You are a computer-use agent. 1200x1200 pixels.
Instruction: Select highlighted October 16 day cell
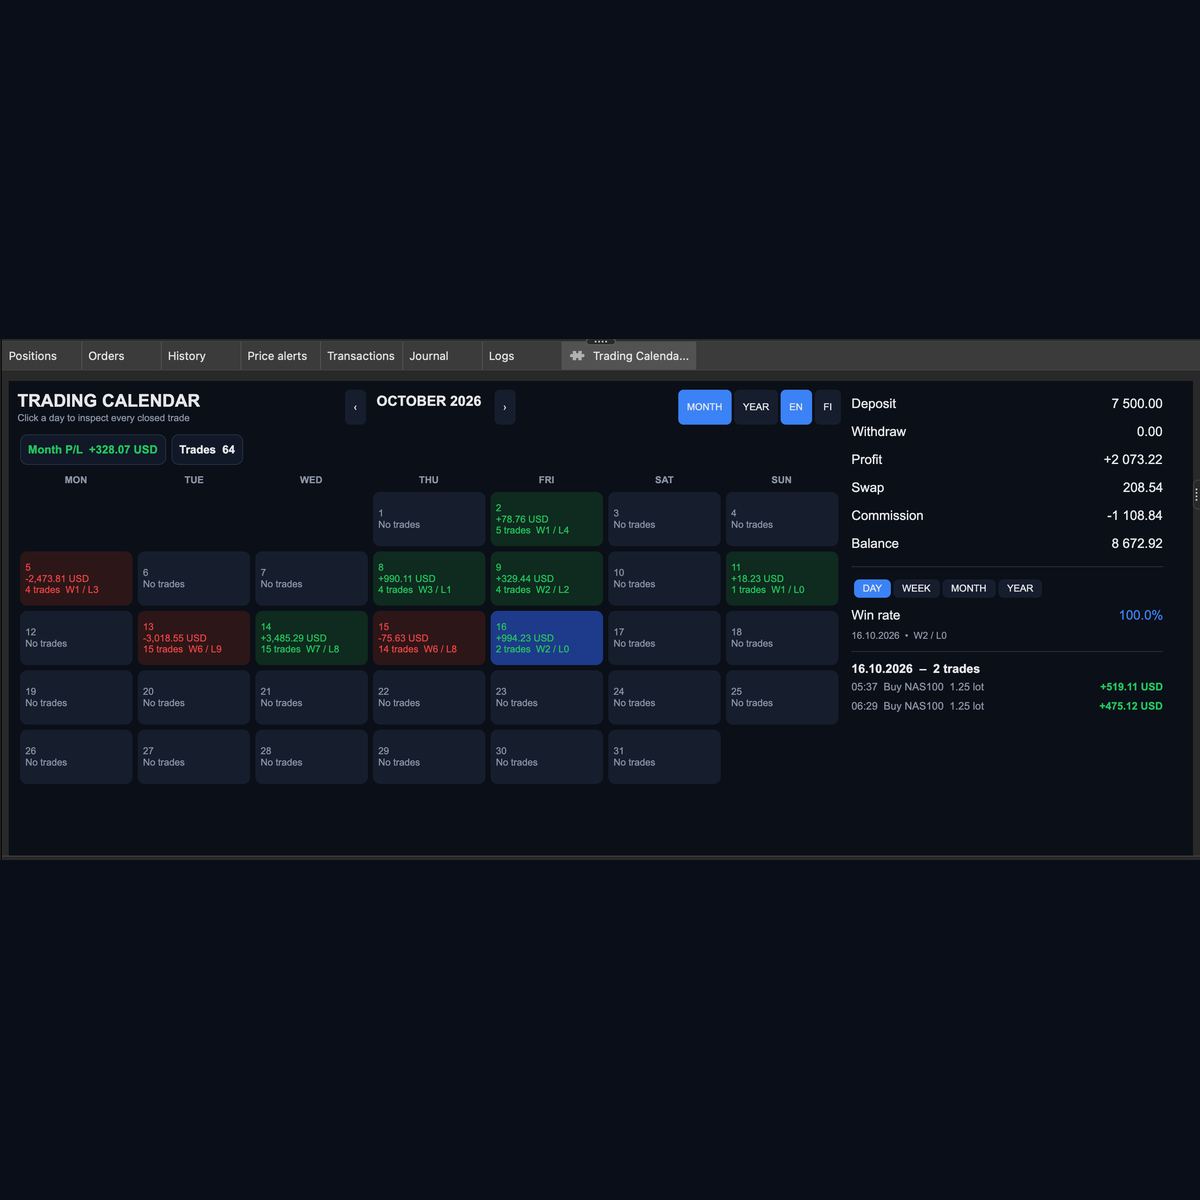[546, 638]
